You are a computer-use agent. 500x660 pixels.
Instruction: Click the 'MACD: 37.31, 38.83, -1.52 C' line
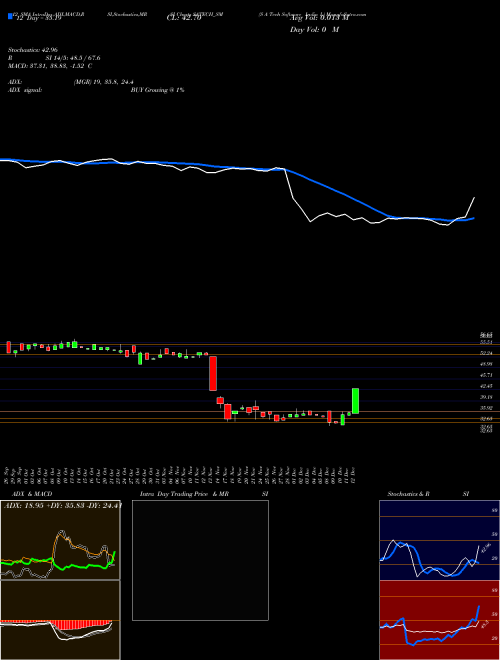coord(50,66)
